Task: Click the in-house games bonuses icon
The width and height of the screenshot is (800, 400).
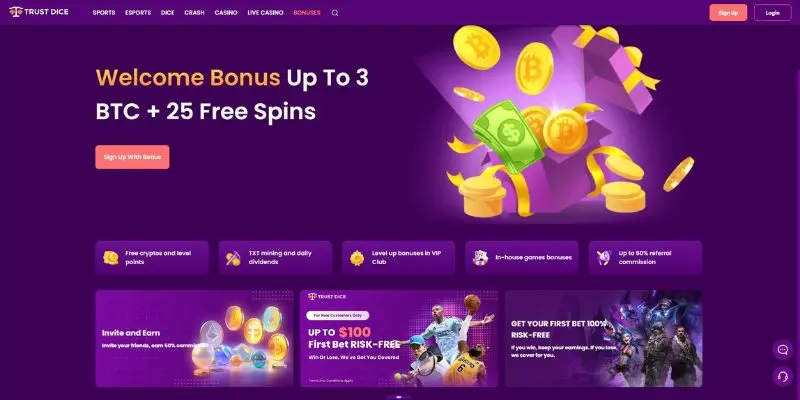Action: coord(480,258)
